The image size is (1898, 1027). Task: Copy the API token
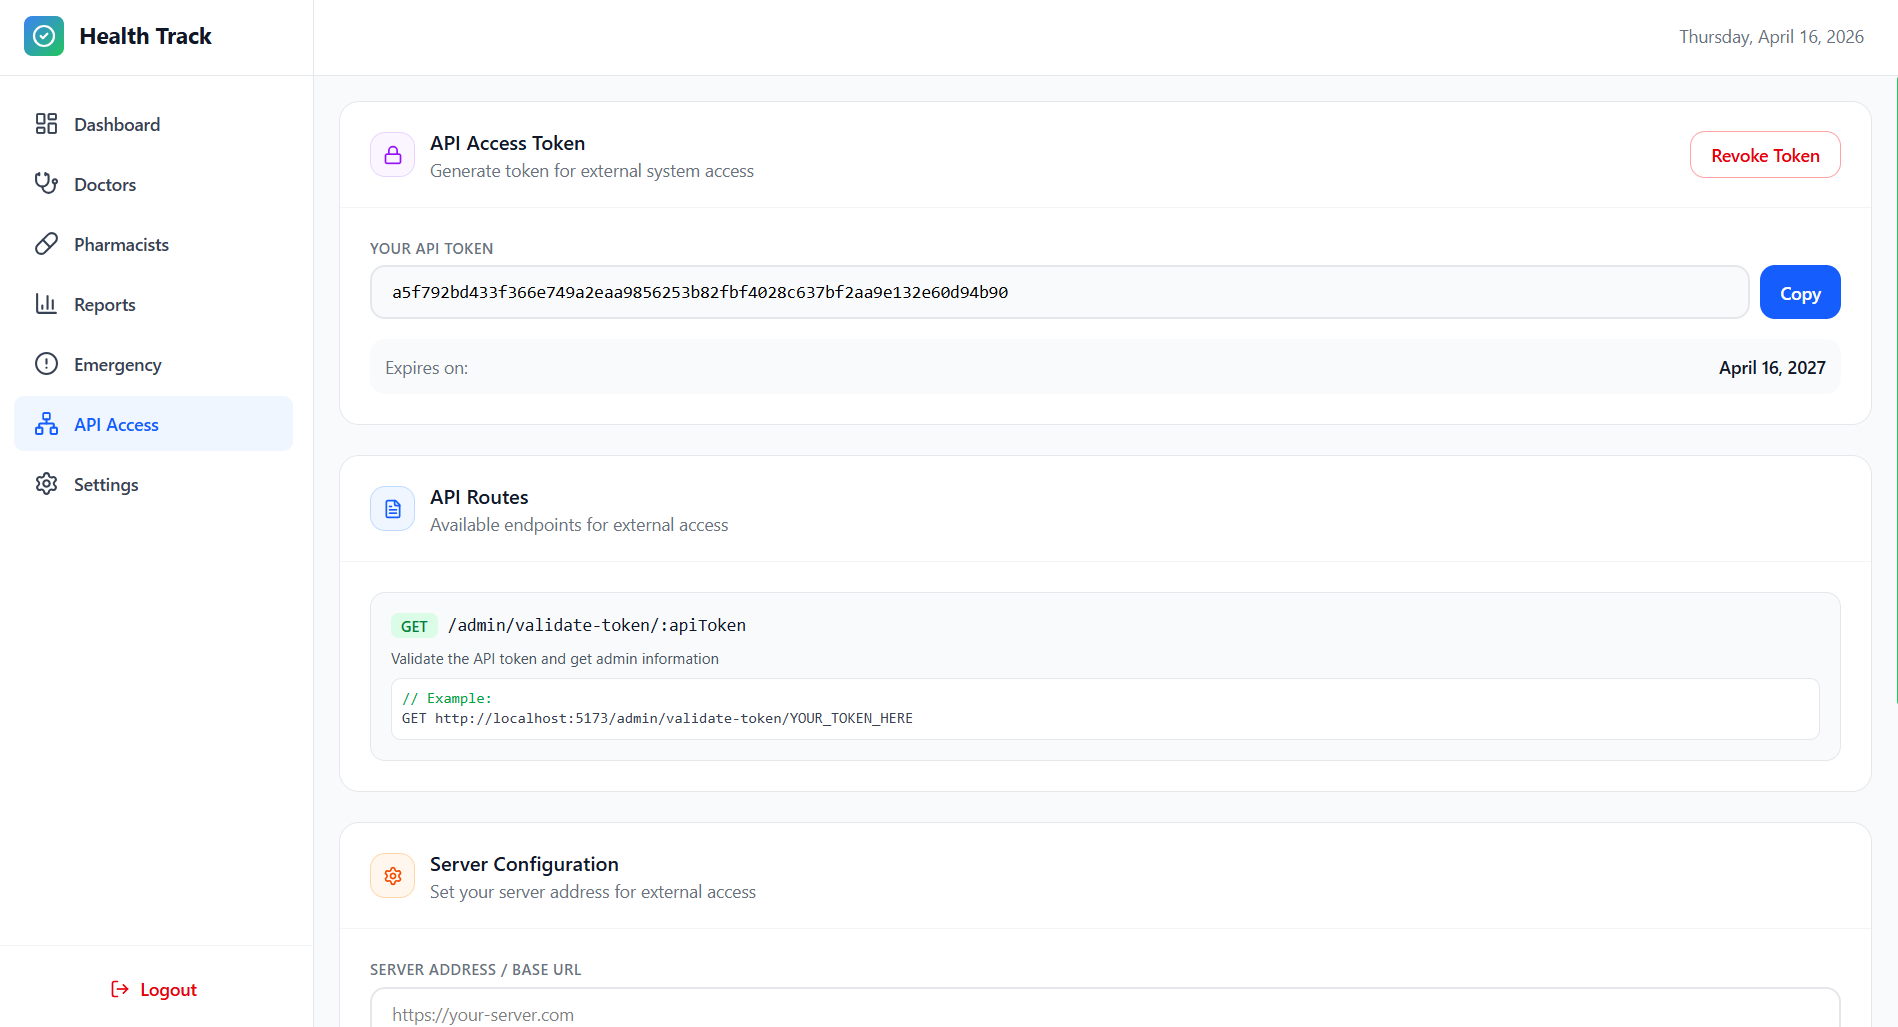coord(1799,292)
